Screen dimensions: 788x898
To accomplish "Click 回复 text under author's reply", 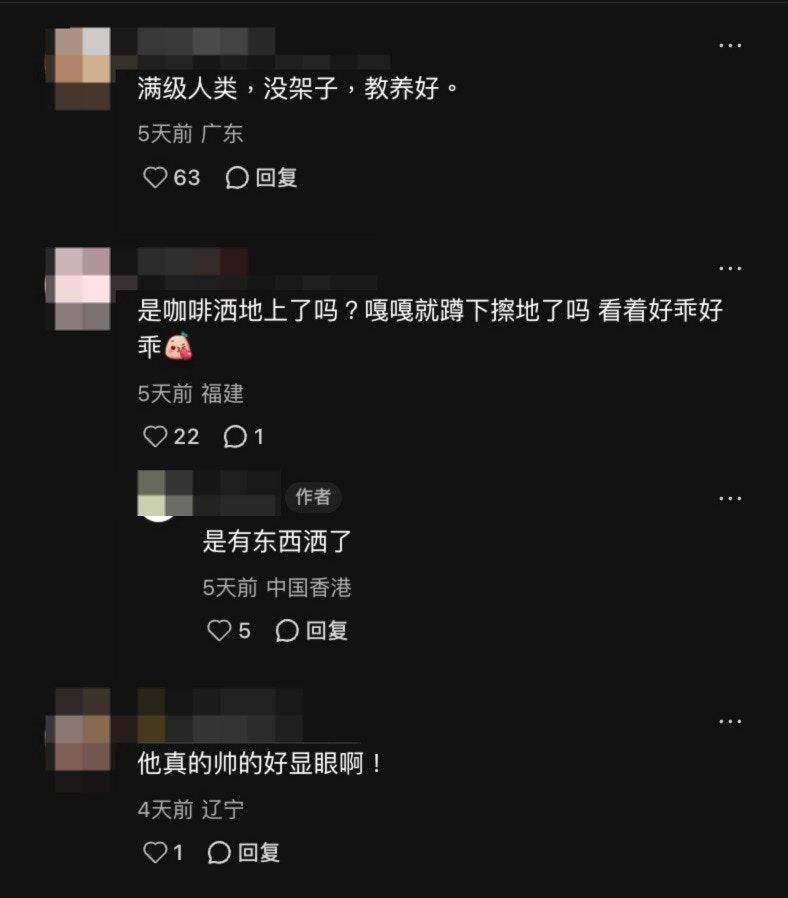I will coord(326,631).
